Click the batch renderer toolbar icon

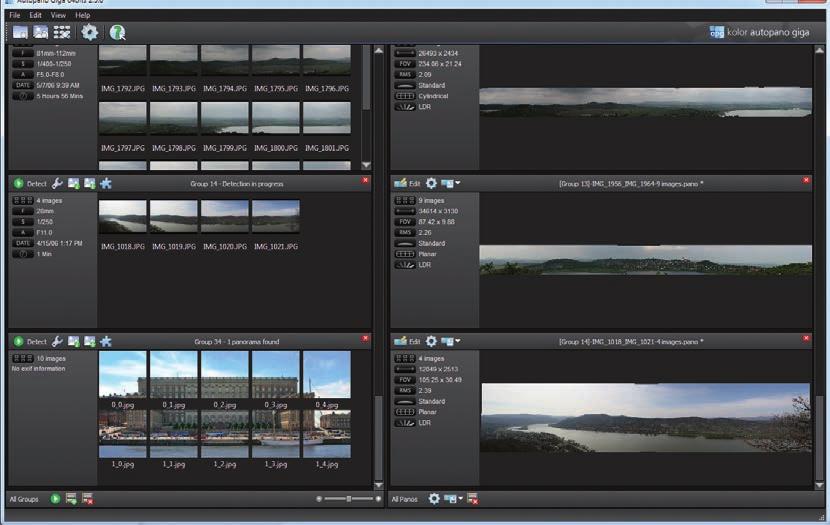click(x=62, y=32)
